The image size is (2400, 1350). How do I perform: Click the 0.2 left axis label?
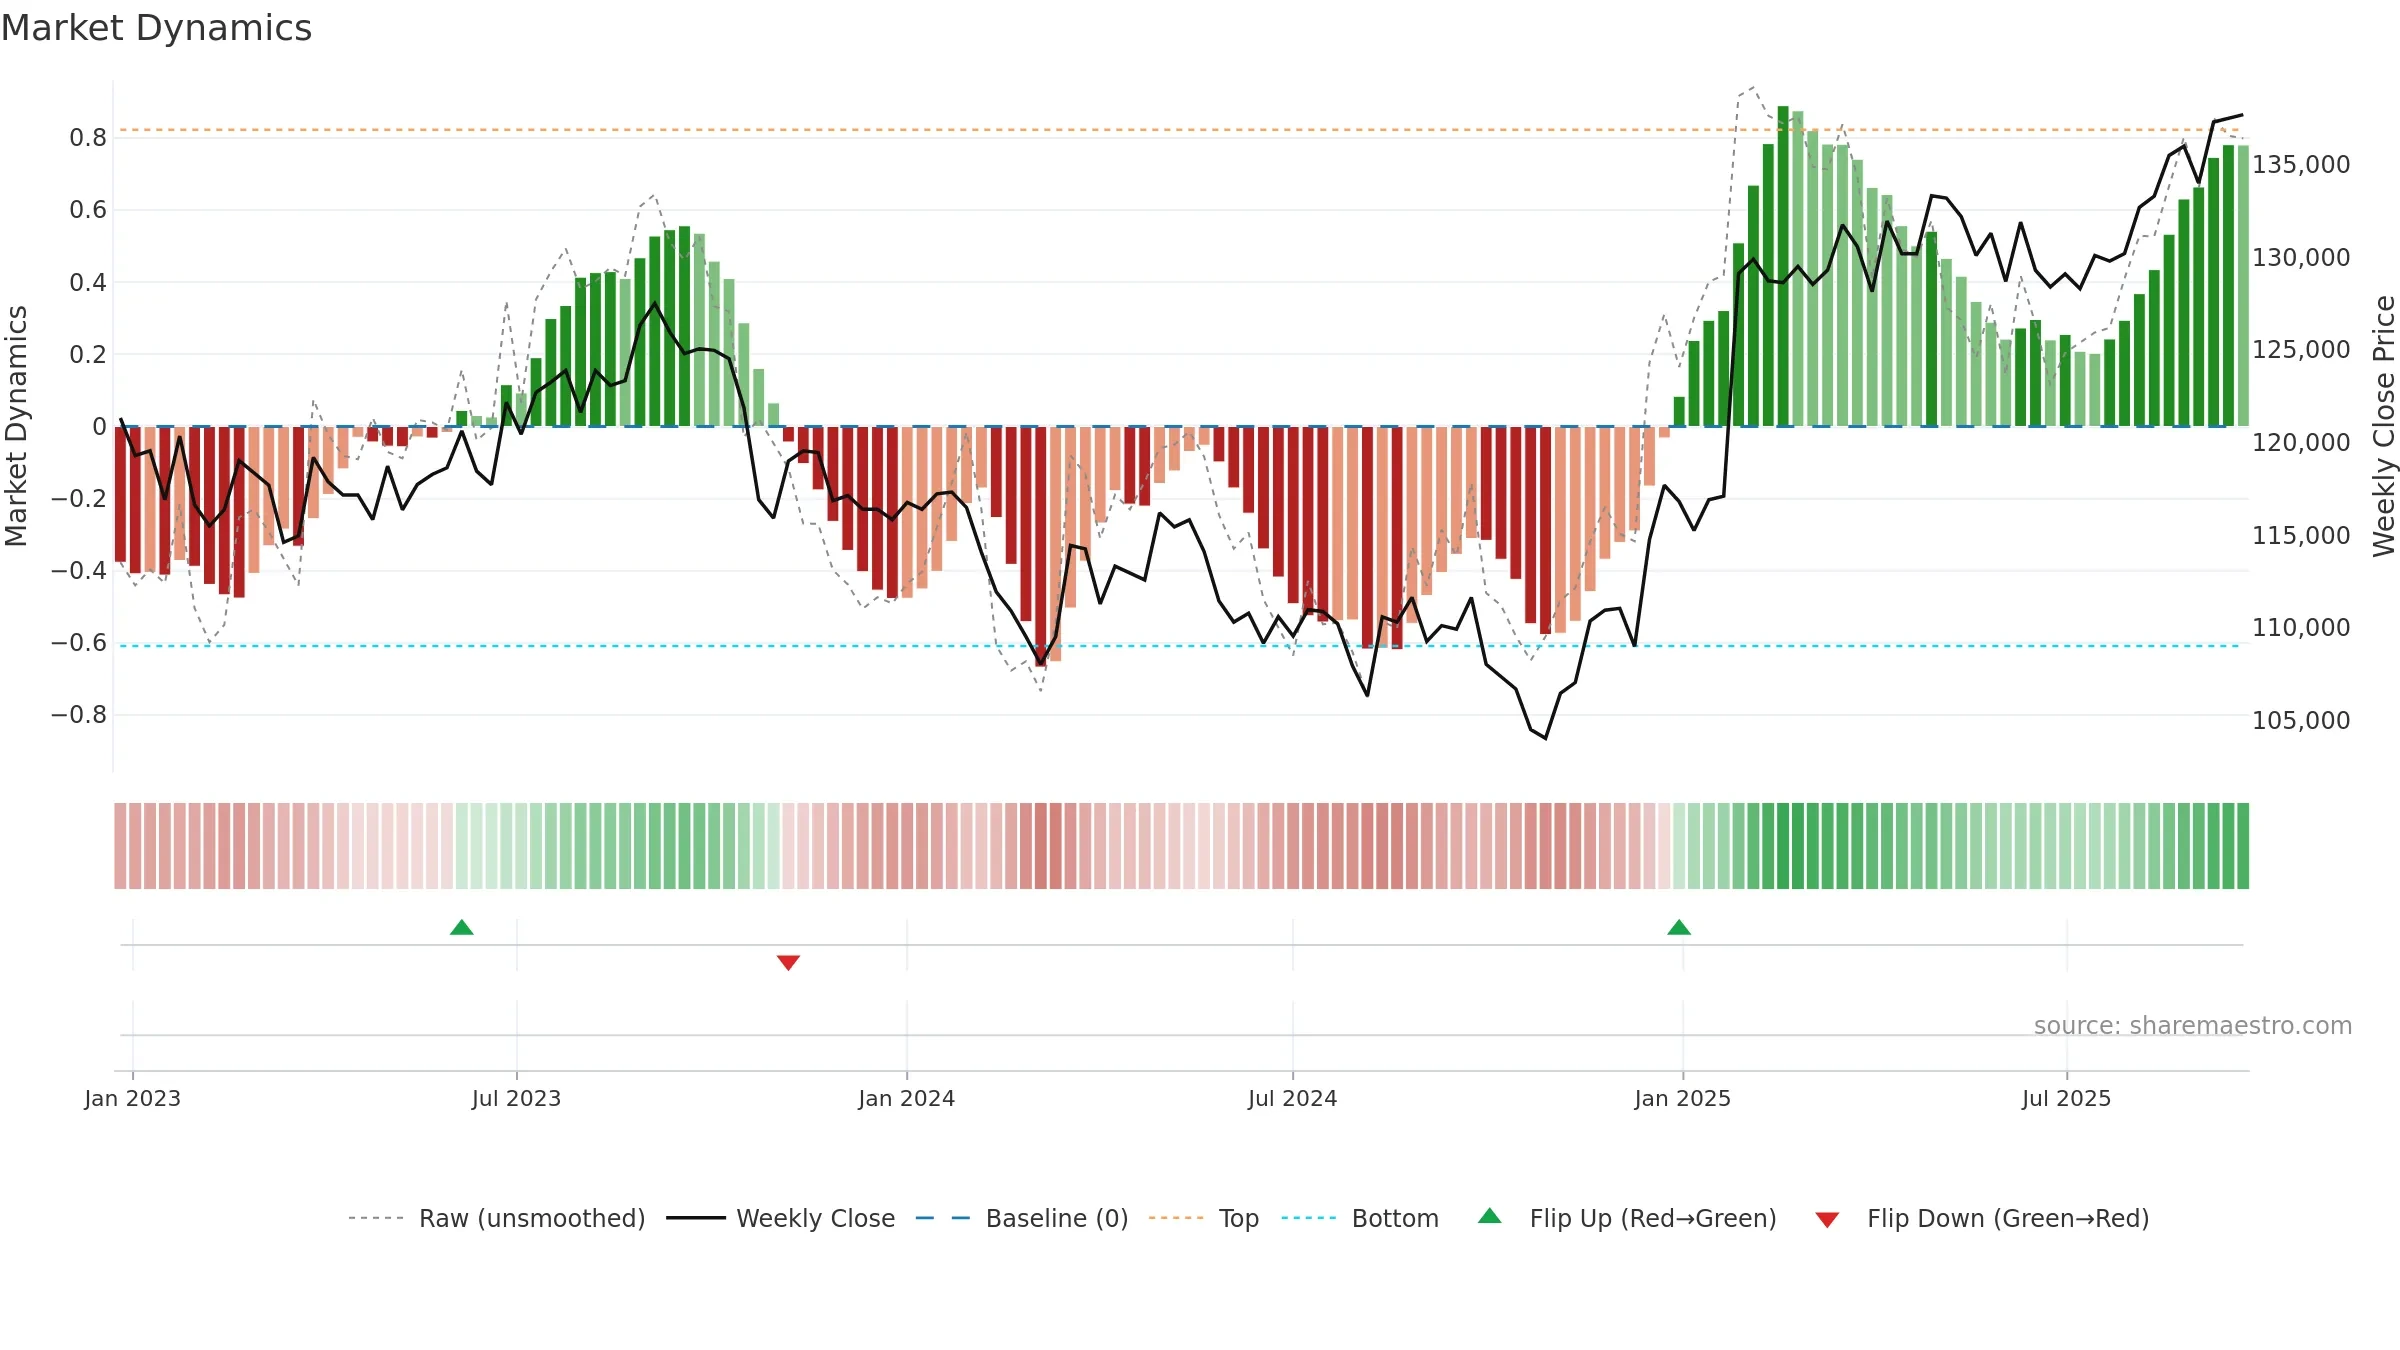(x=88, y=354)
